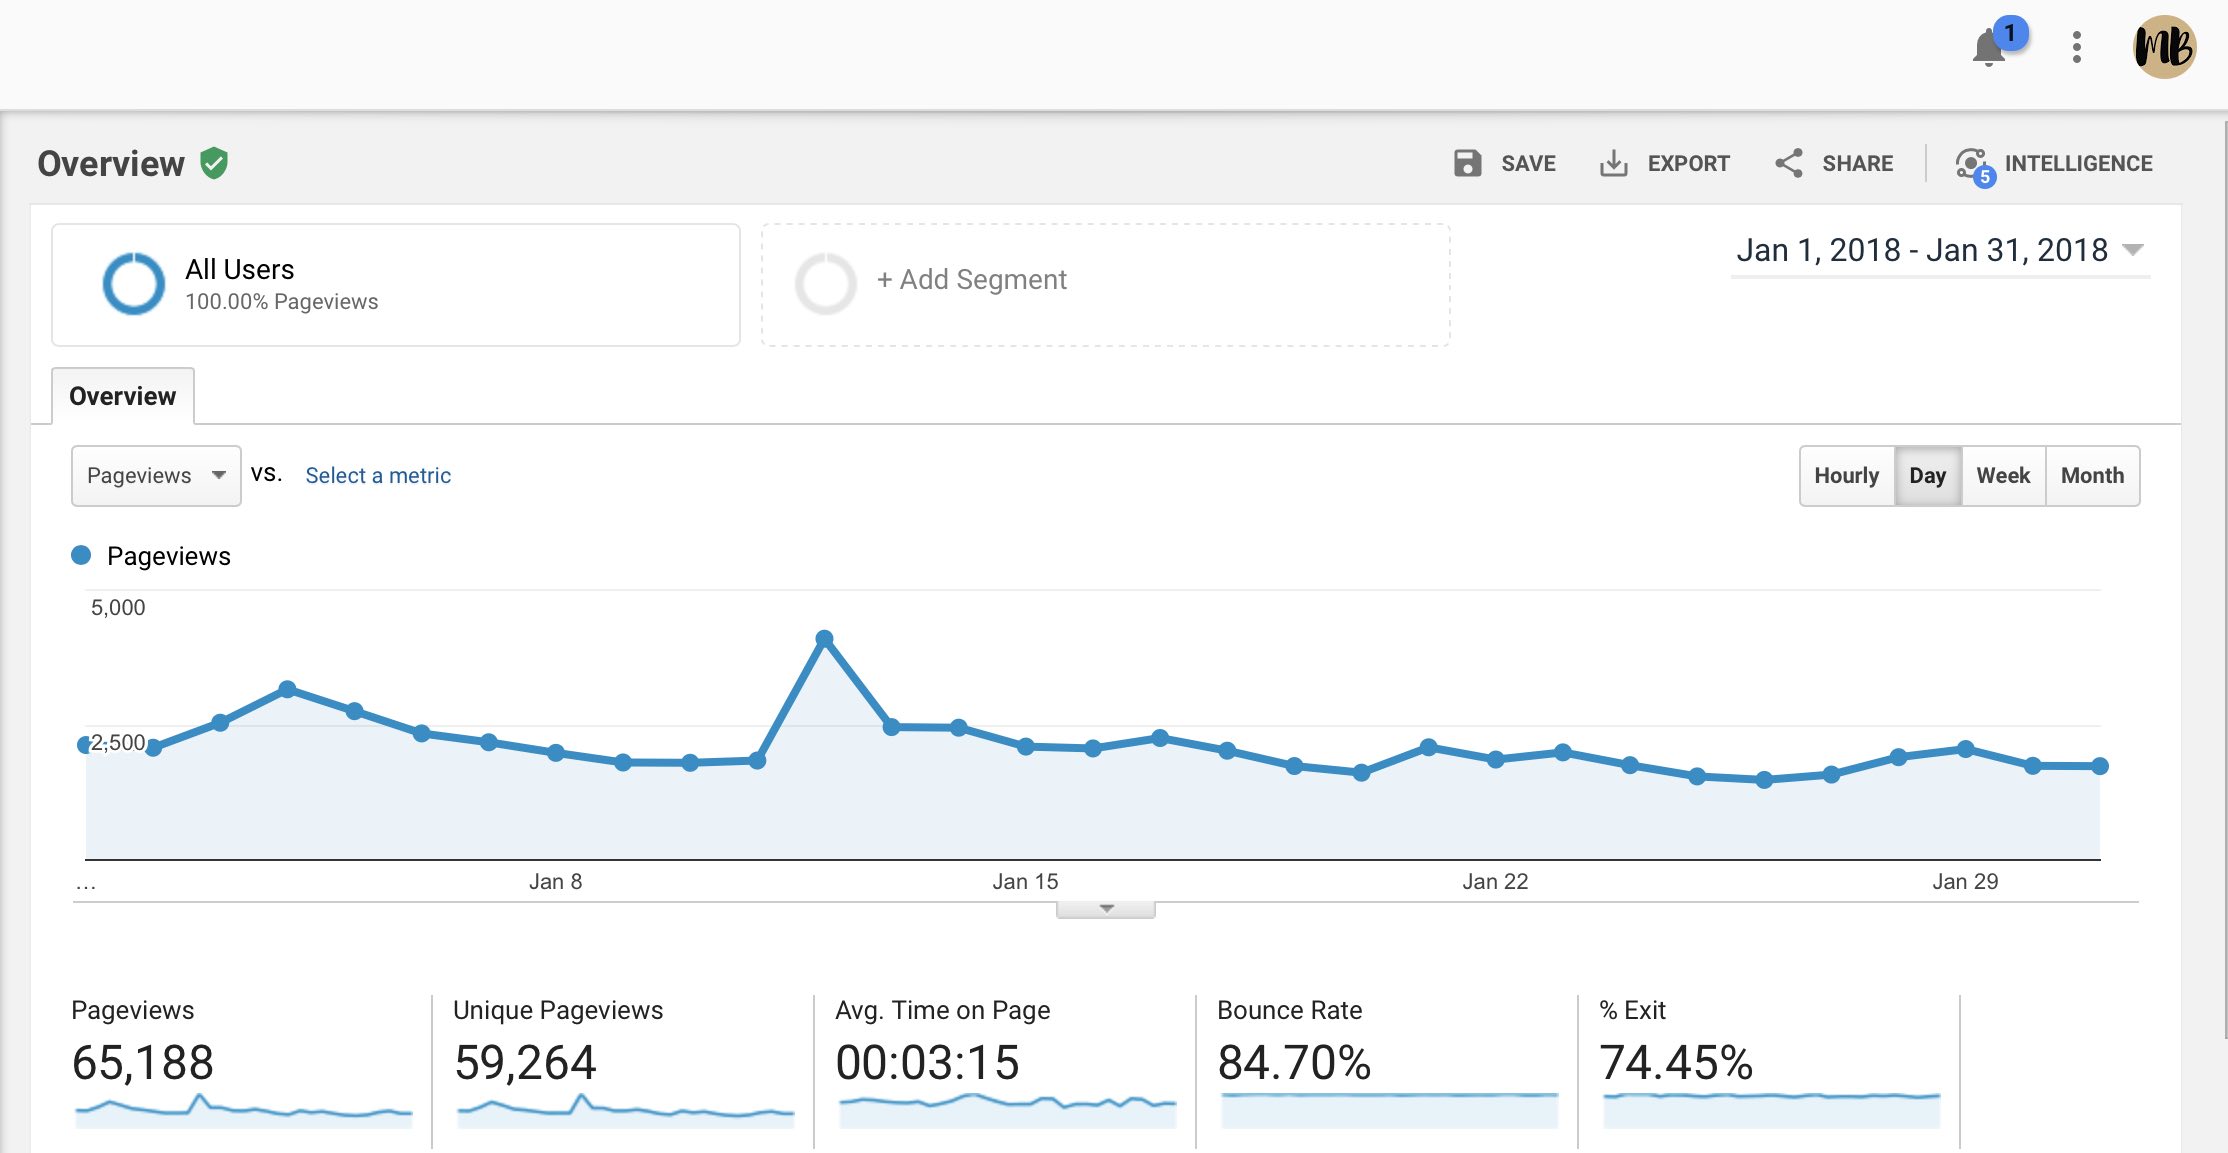Open the All Users segment box
The width and height of the screenshot is (2228, 1153).
tap(396, 285)
